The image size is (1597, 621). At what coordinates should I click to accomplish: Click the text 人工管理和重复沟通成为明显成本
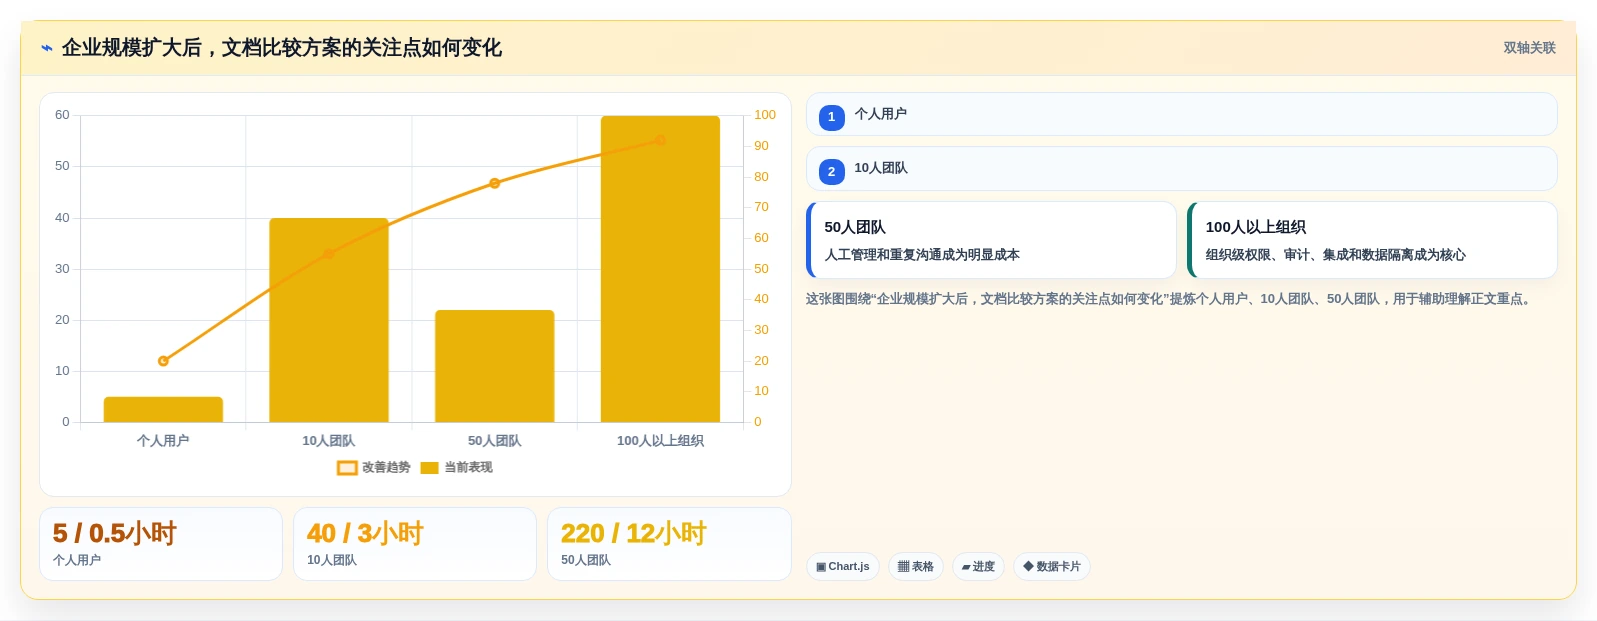pos(922,255)
